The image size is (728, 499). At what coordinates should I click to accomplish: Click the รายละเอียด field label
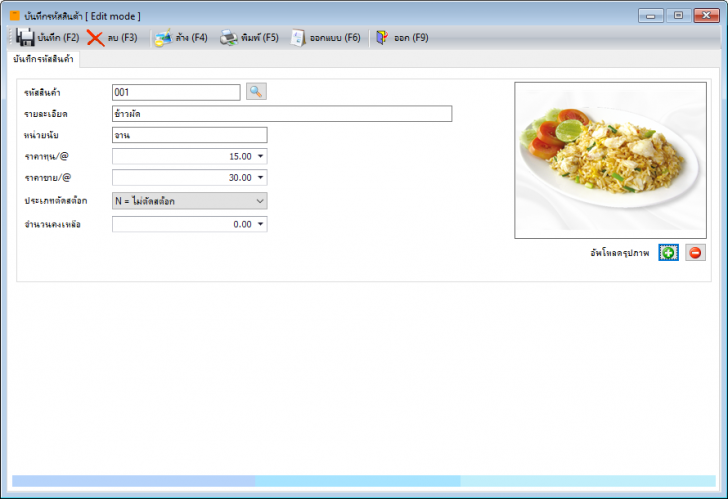[46, 114]
